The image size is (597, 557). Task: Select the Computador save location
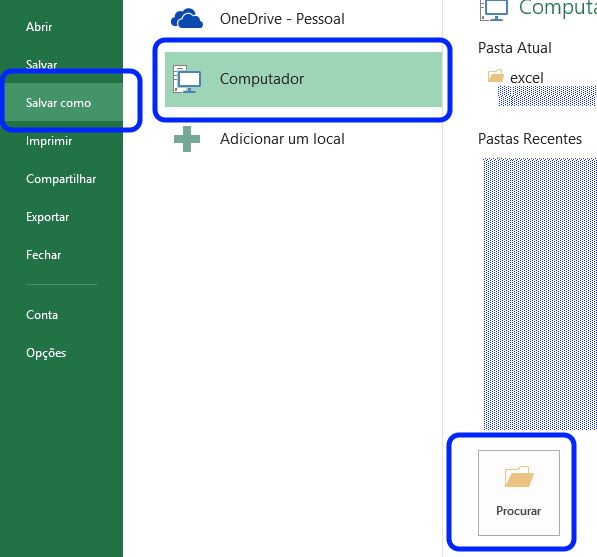303,79
